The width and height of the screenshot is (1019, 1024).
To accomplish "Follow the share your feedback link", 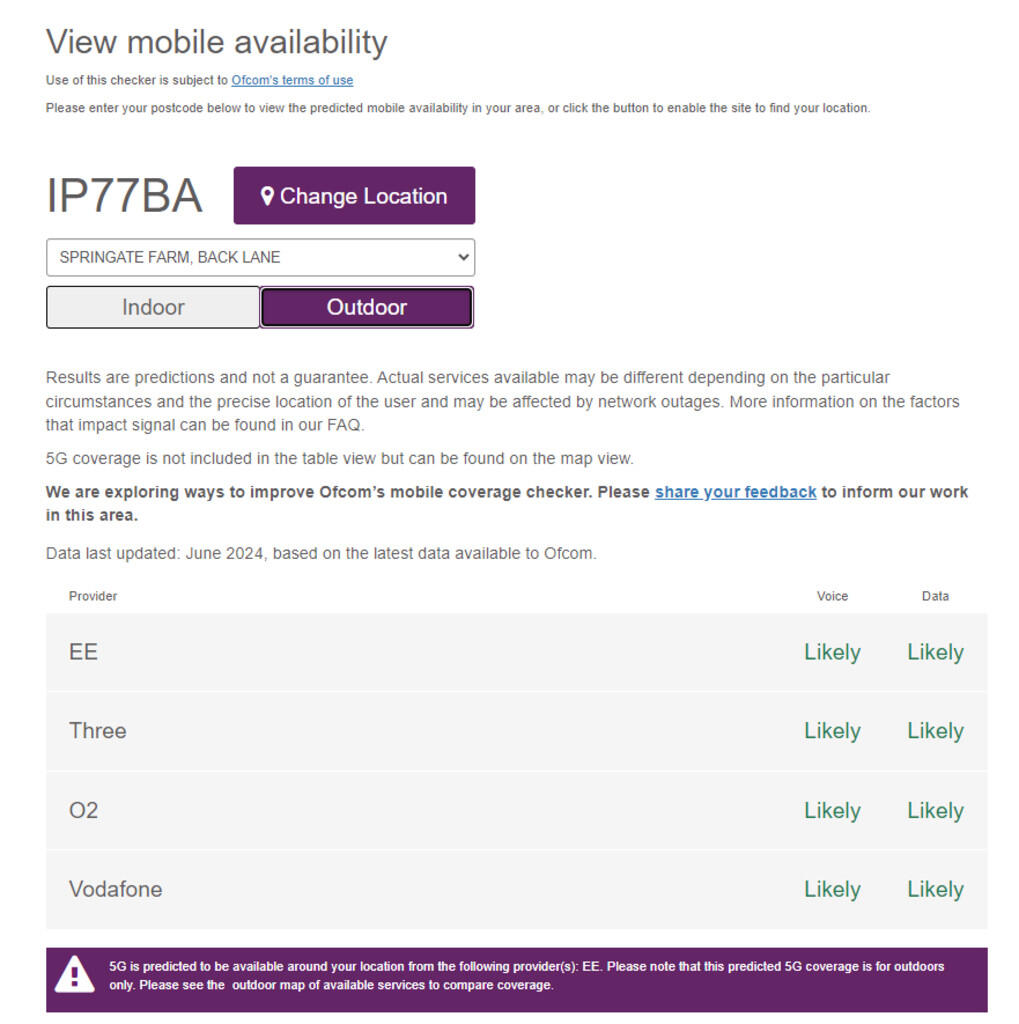I will click(x=735, y=492).
